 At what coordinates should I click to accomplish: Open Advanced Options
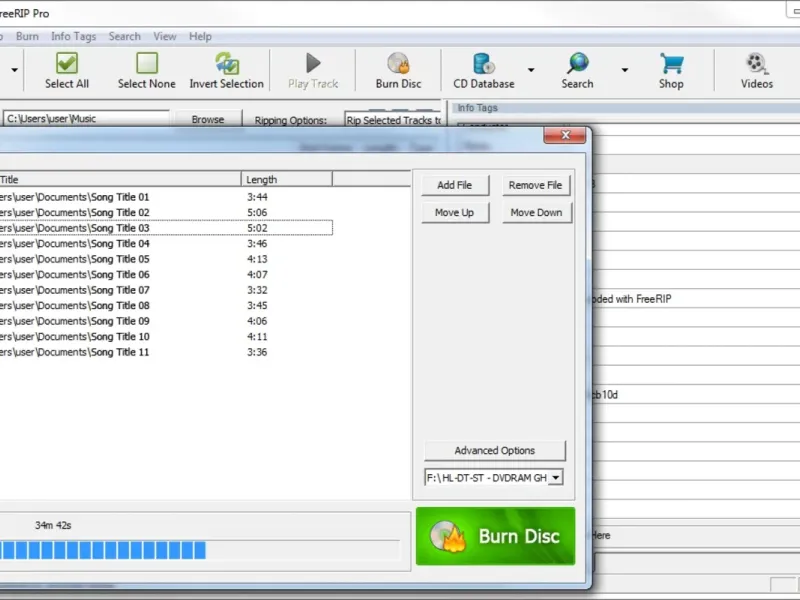point(495,451)
